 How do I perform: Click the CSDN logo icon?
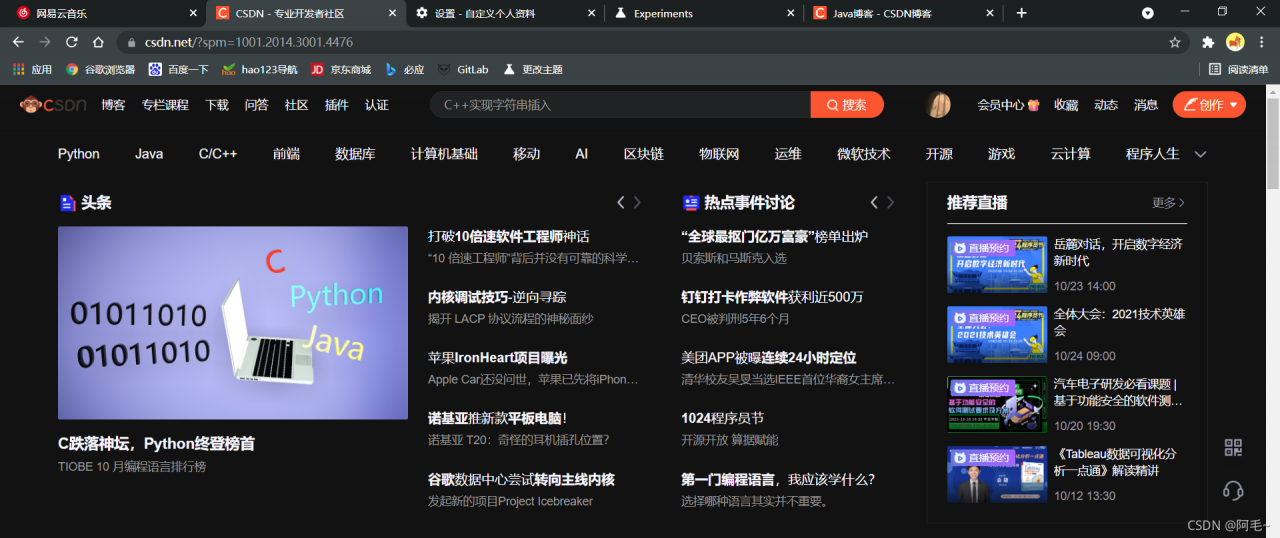pyautogui.click(x=53, y=104)
